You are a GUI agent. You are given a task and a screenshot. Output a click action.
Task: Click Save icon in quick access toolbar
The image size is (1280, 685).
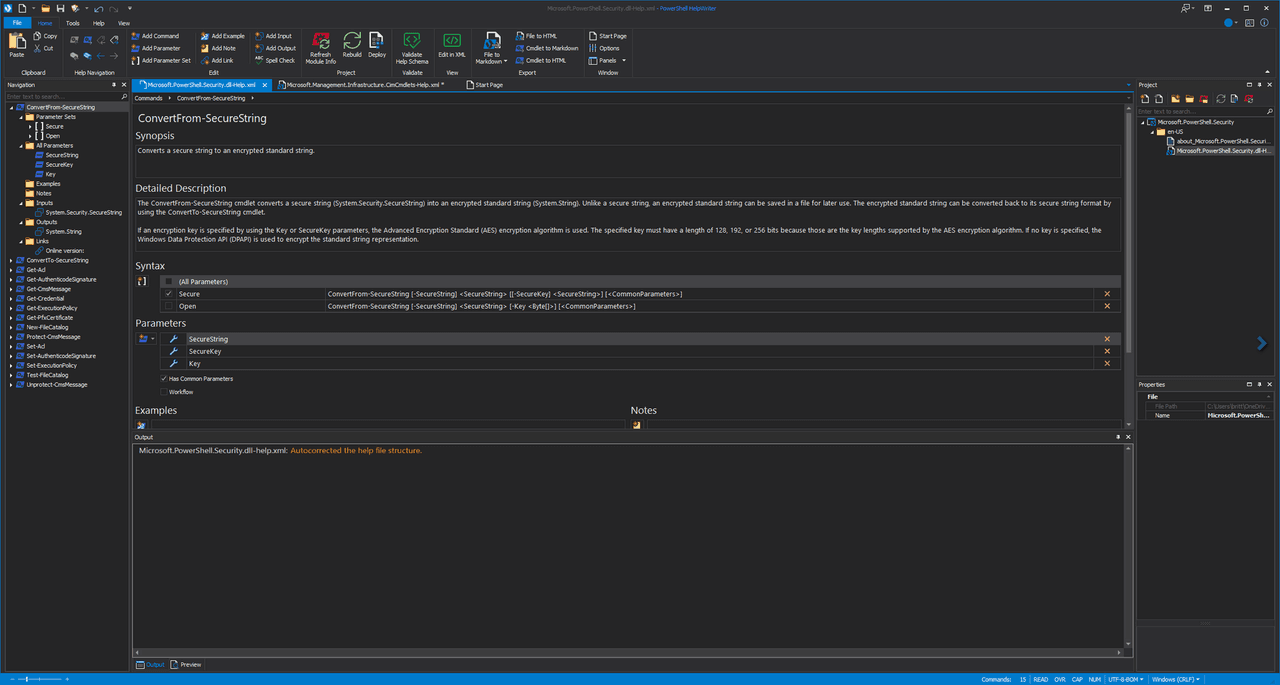tap(60, 8)
